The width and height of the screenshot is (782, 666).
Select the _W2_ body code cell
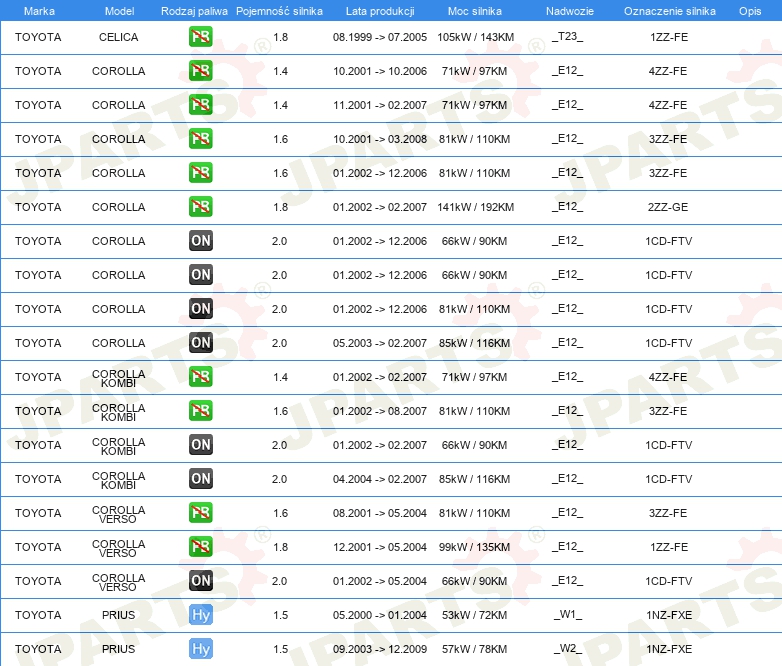pos(568,649)
